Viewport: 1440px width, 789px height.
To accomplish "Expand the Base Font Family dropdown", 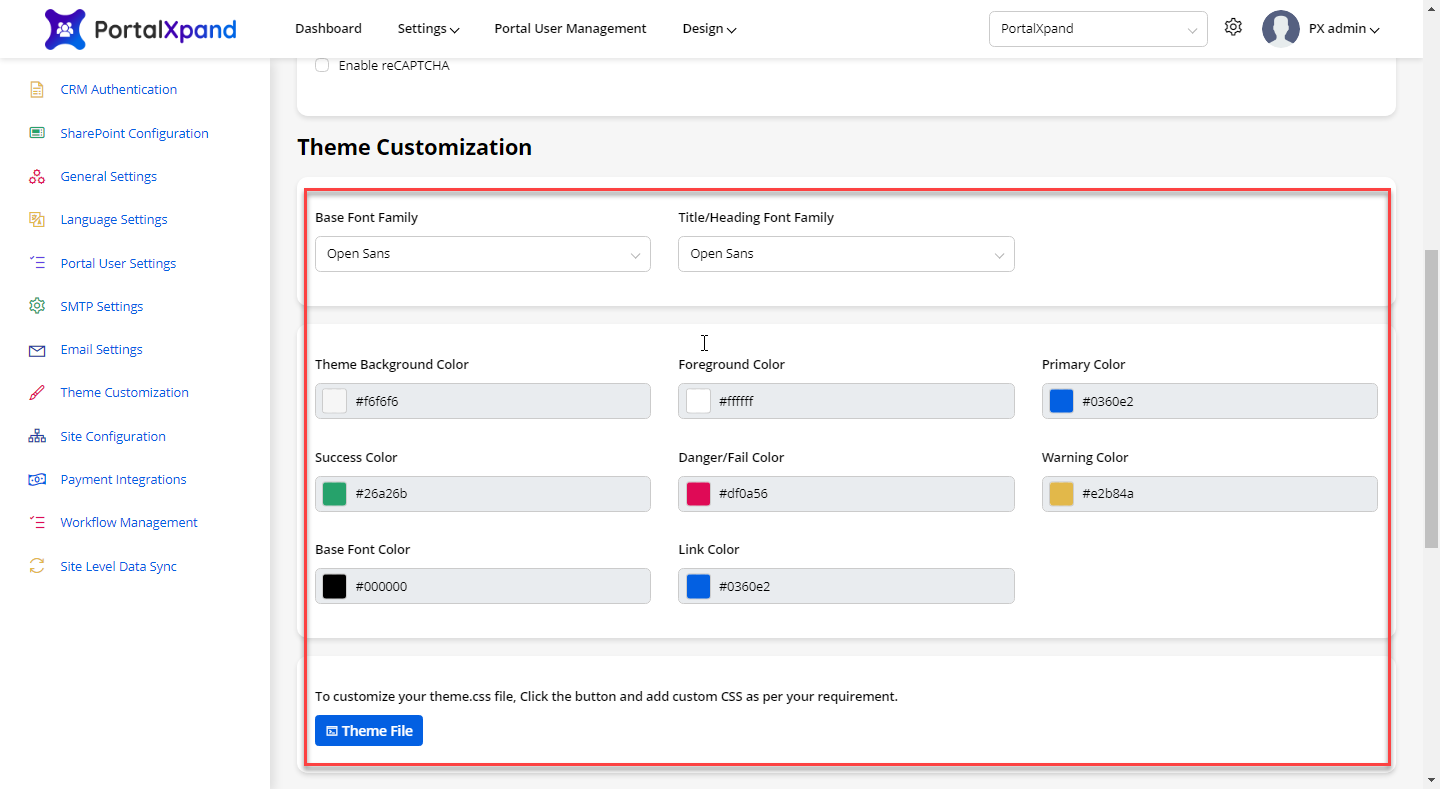I will [482, 254].
